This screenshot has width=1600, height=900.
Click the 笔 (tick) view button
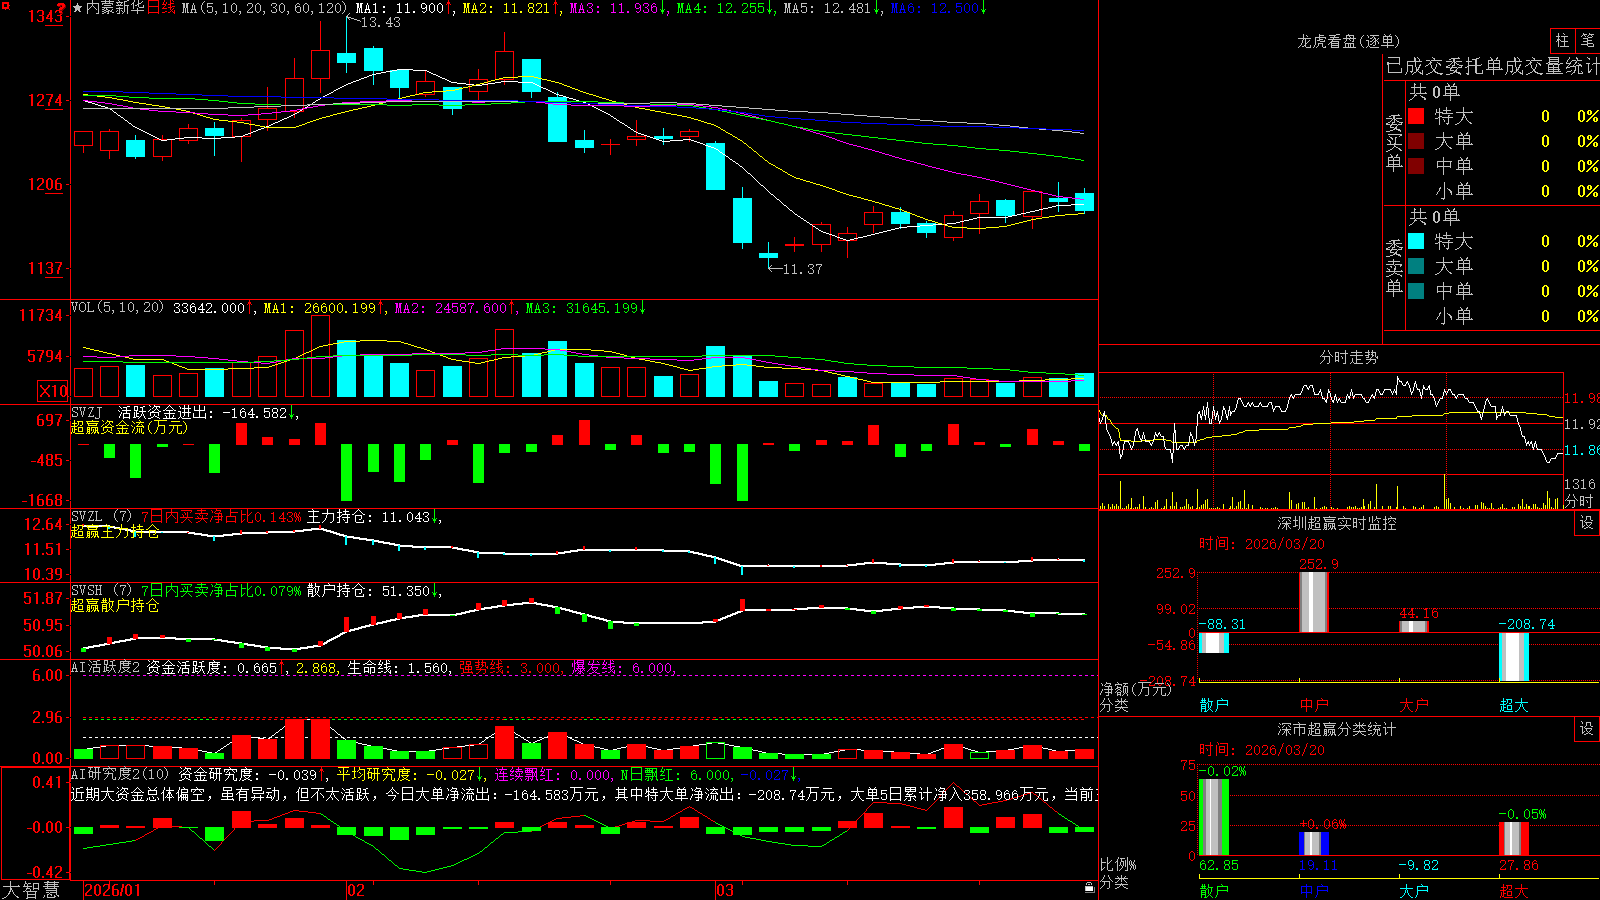tap(1587, 40)
